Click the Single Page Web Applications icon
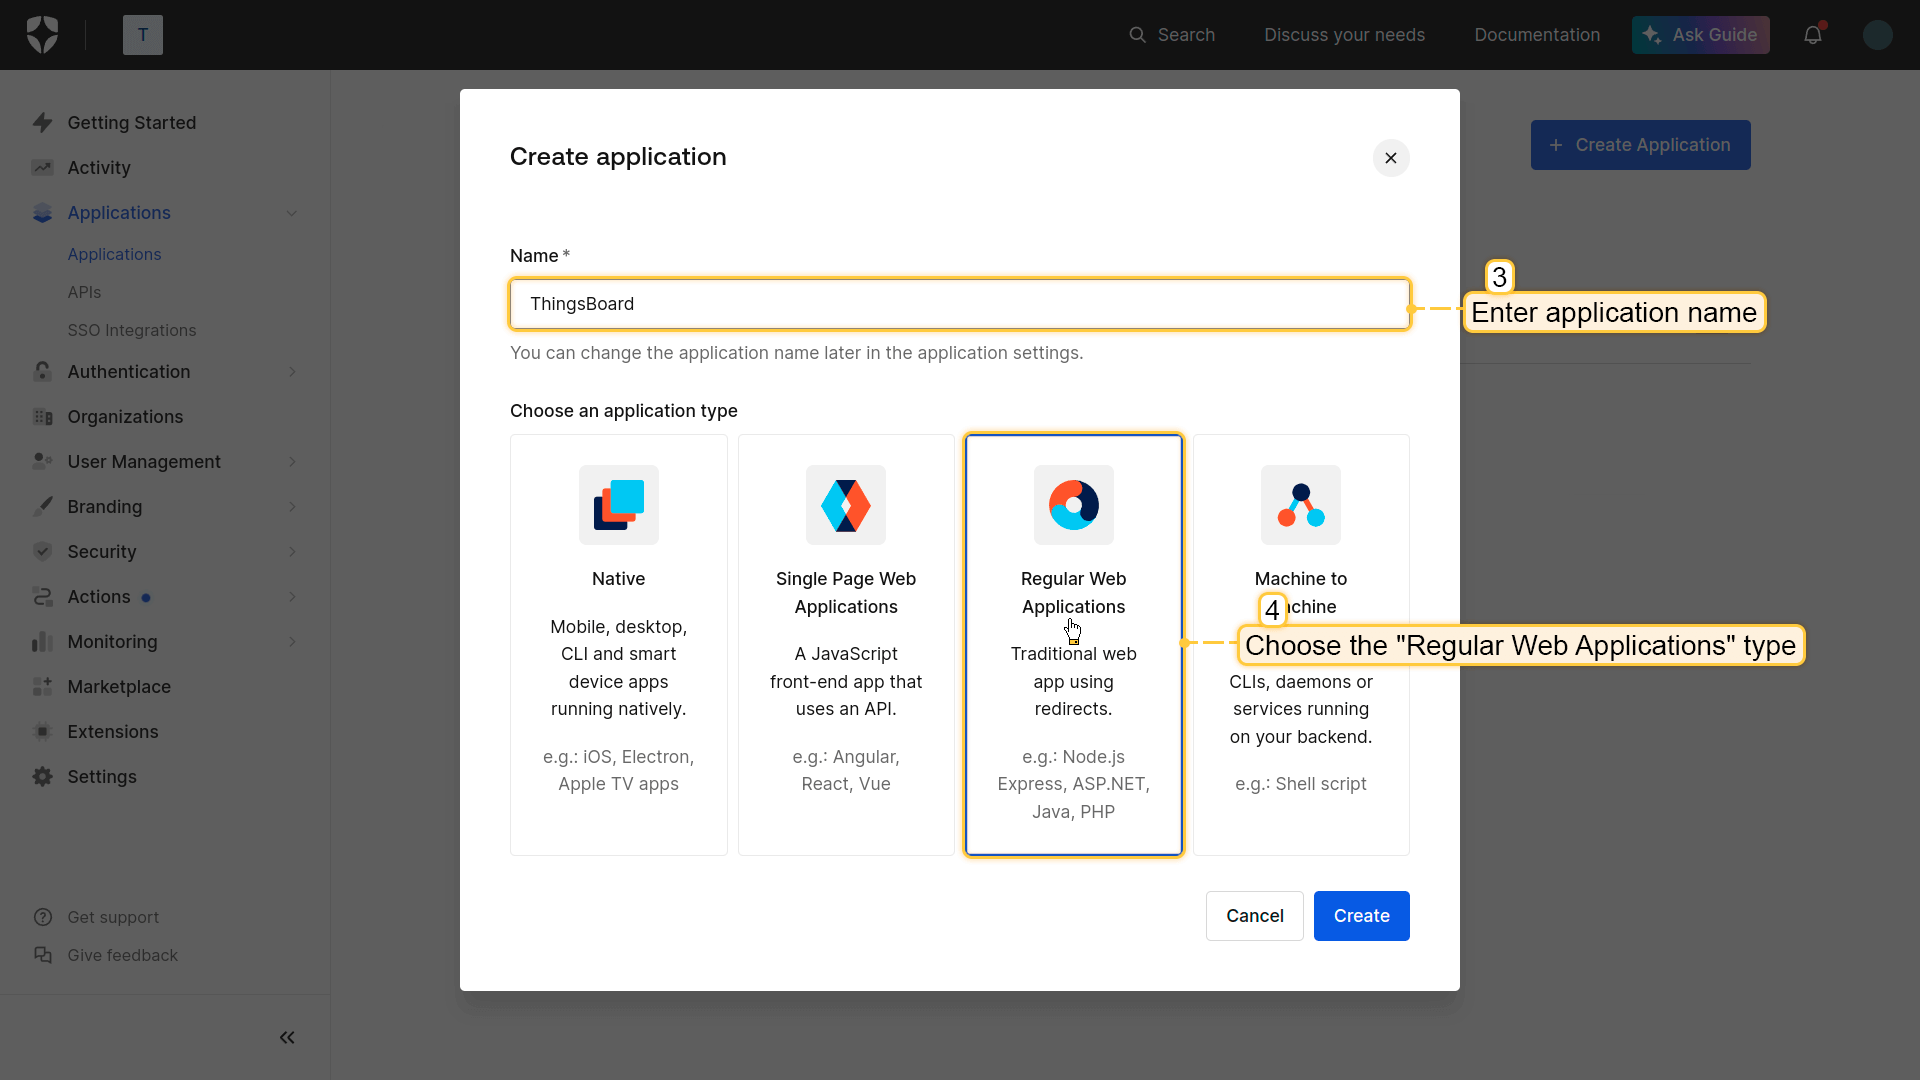1920x1080 pixels. pyautogui.click(x=846, y=505)
